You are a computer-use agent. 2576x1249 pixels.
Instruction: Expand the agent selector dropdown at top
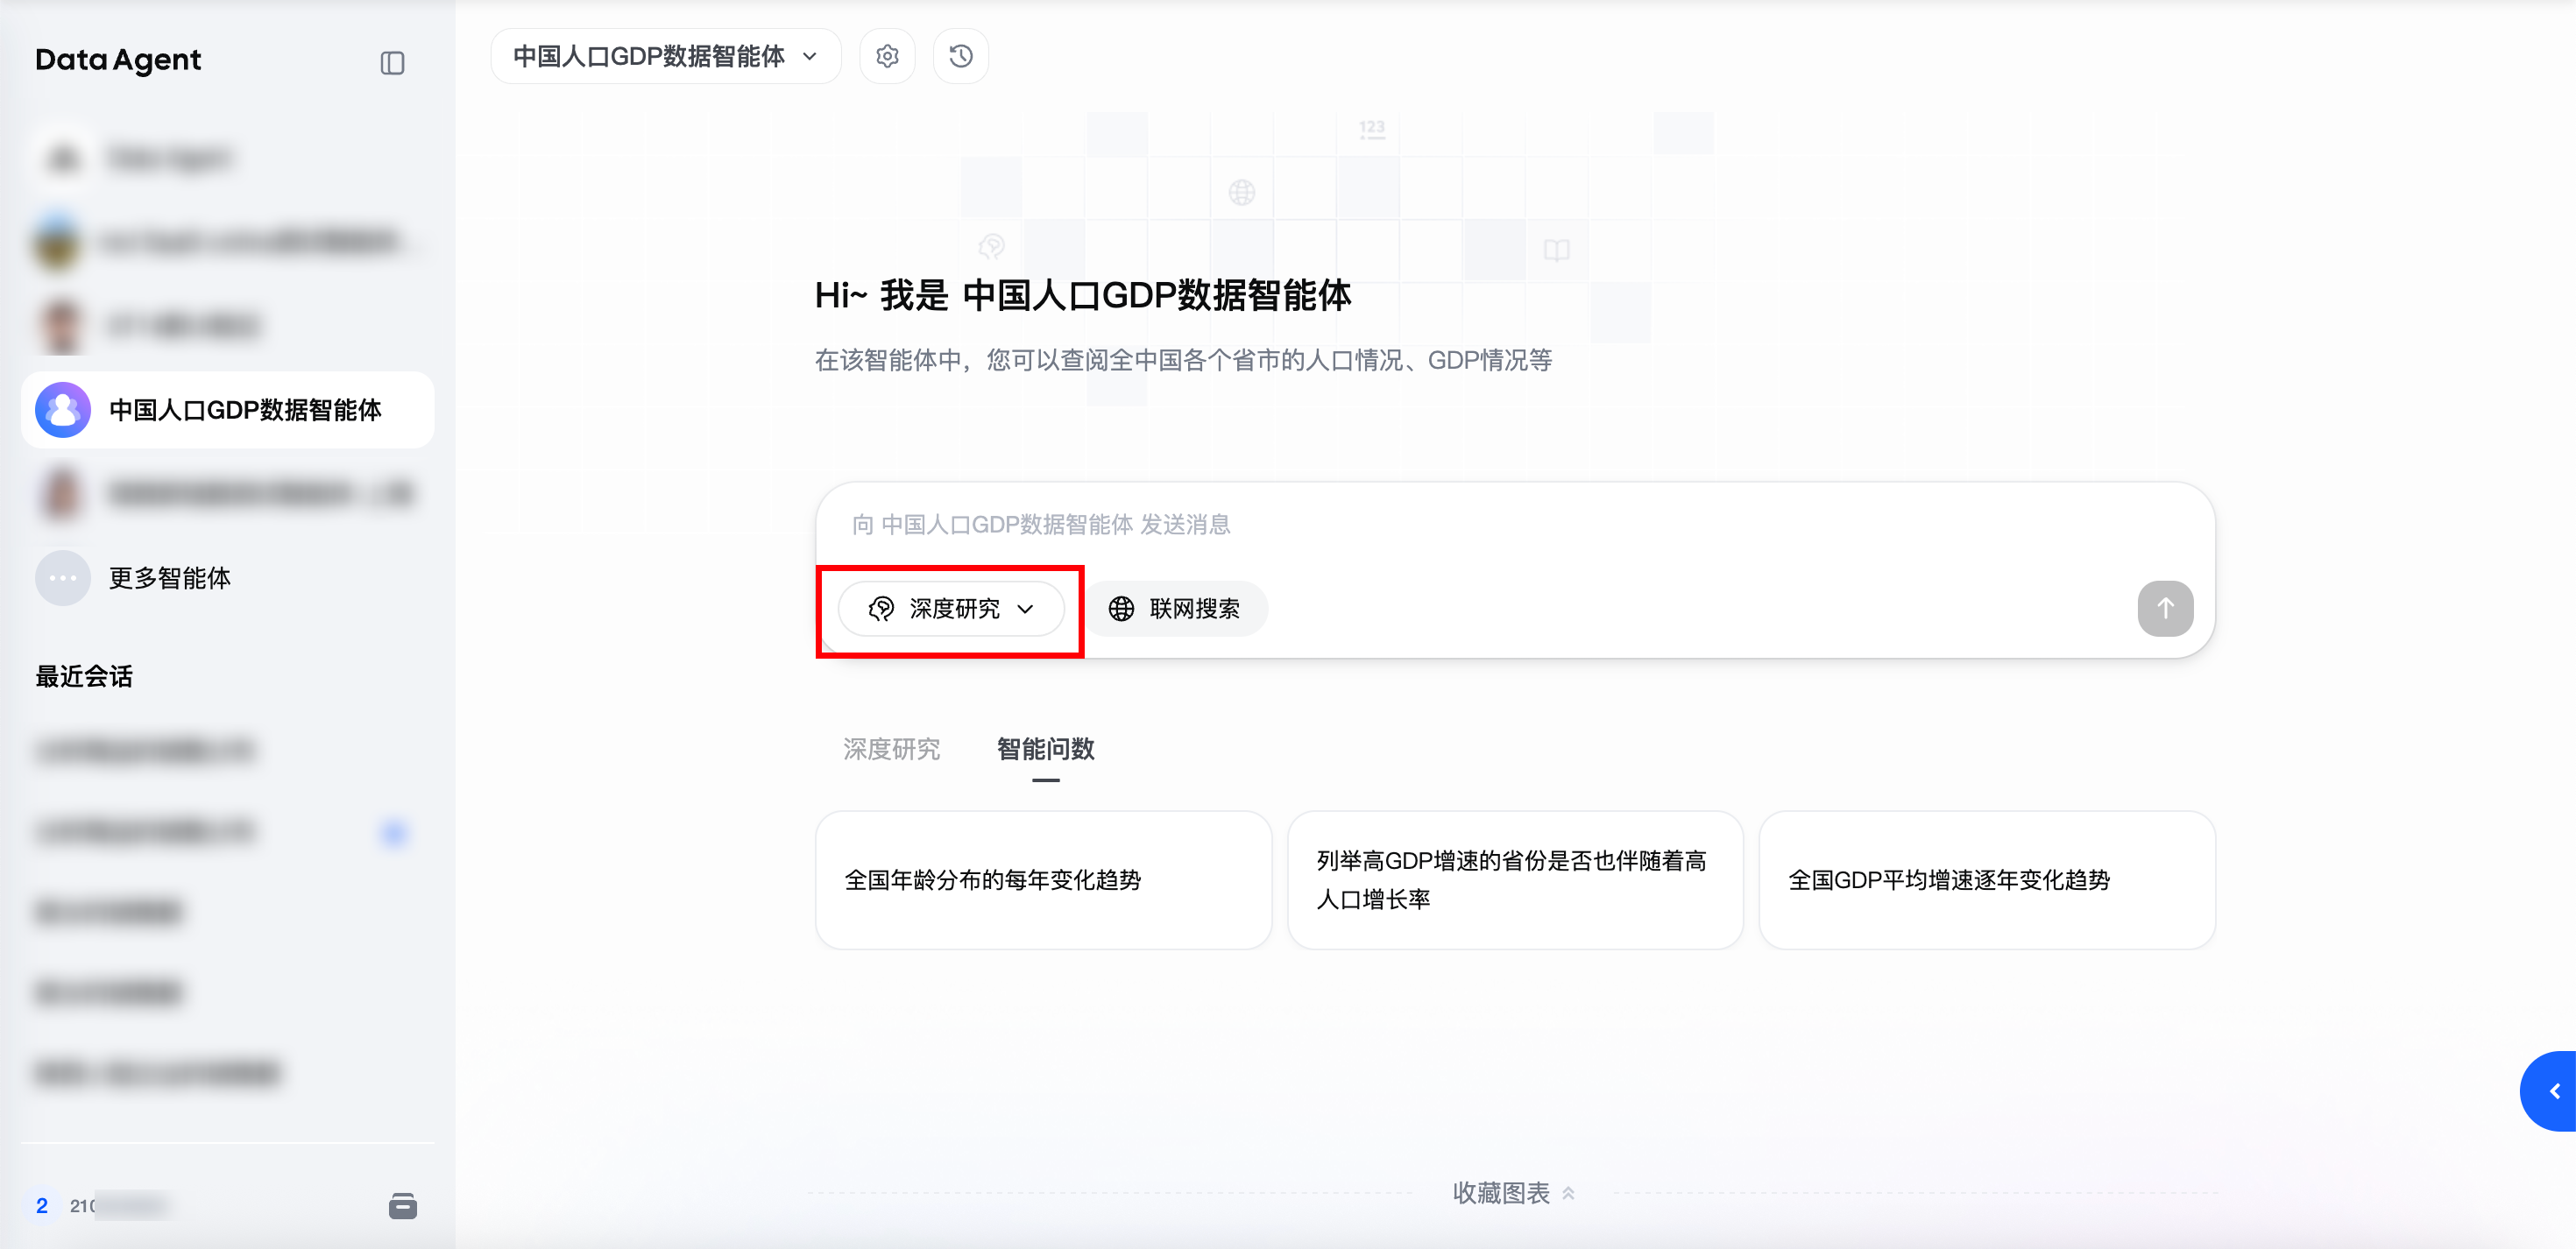665,56
